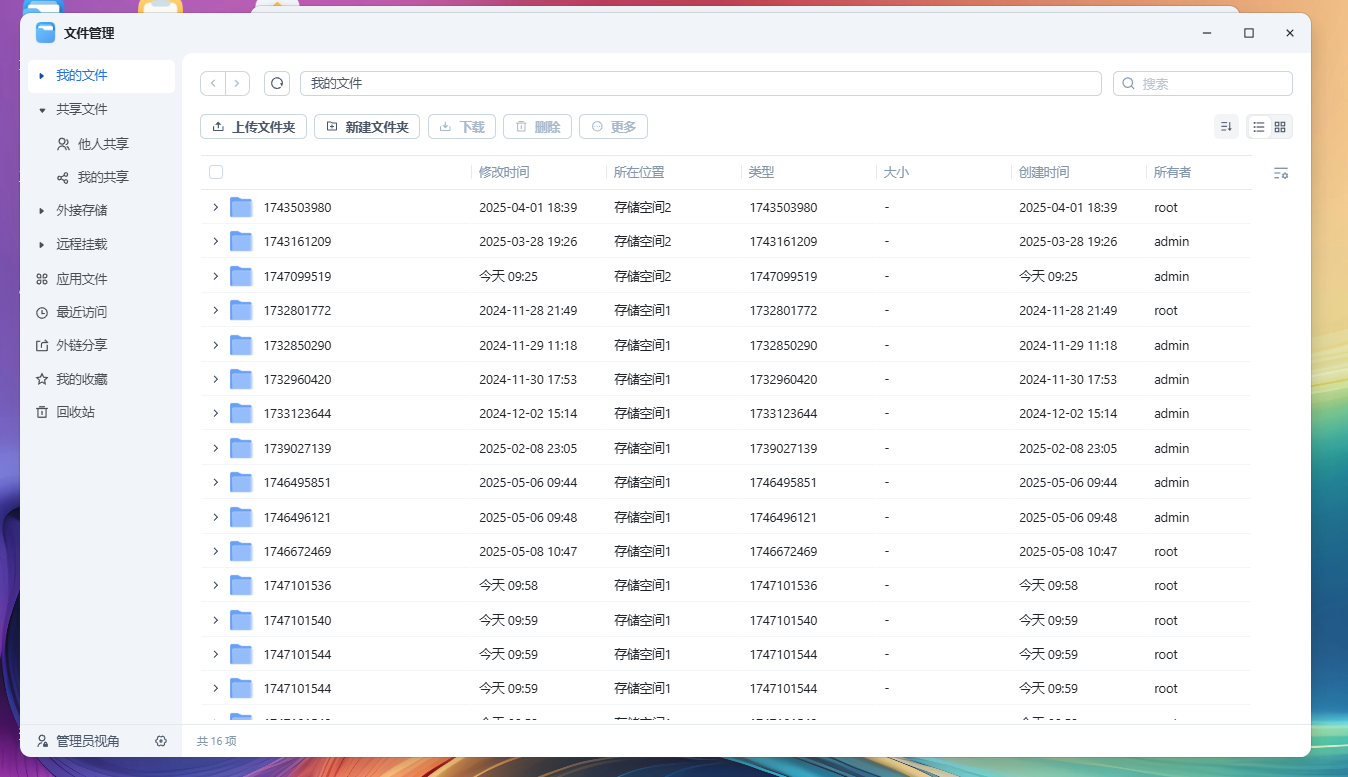Expand folder row 1743161209
The width and height of the screenshot is (1348, 777).
[215, 241]
